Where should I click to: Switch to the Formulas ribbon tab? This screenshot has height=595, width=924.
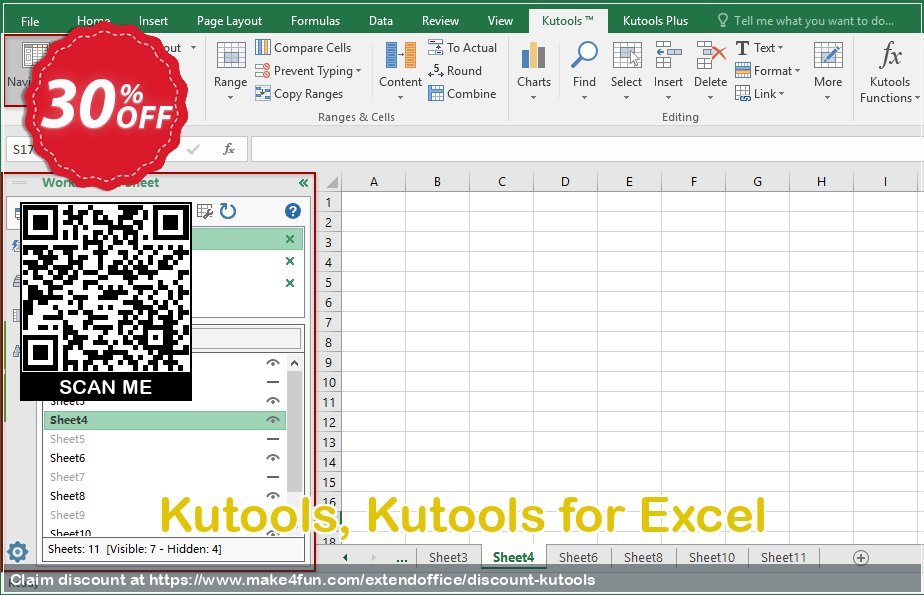tap(315, 20)
